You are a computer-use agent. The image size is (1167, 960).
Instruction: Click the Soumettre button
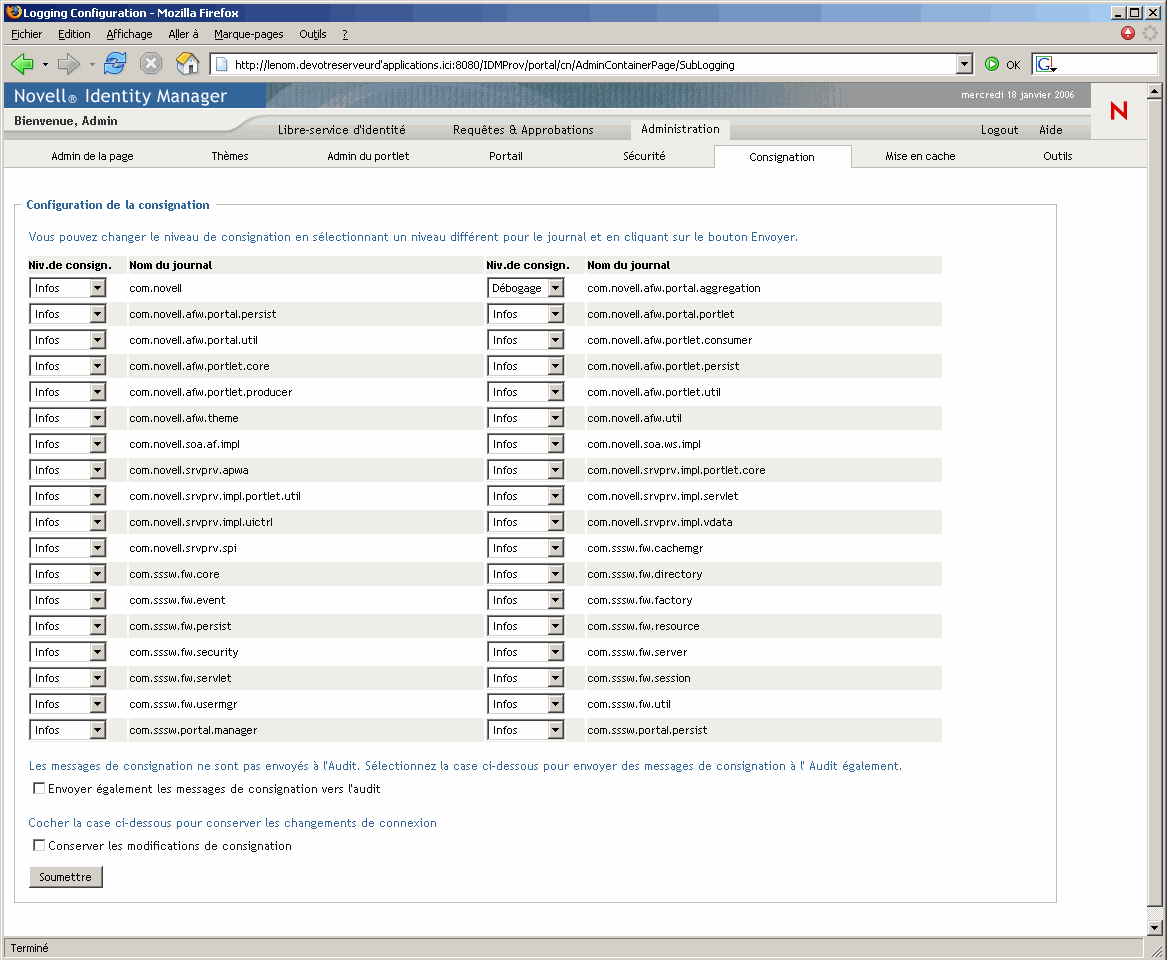65,877
